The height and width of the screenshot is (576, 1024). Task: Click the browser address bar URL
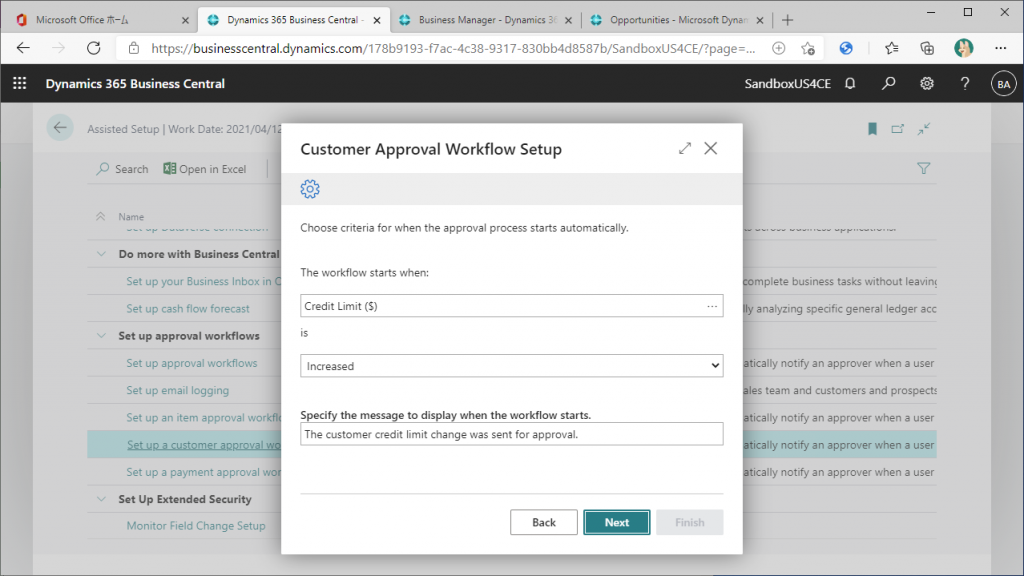pos(453,48)
